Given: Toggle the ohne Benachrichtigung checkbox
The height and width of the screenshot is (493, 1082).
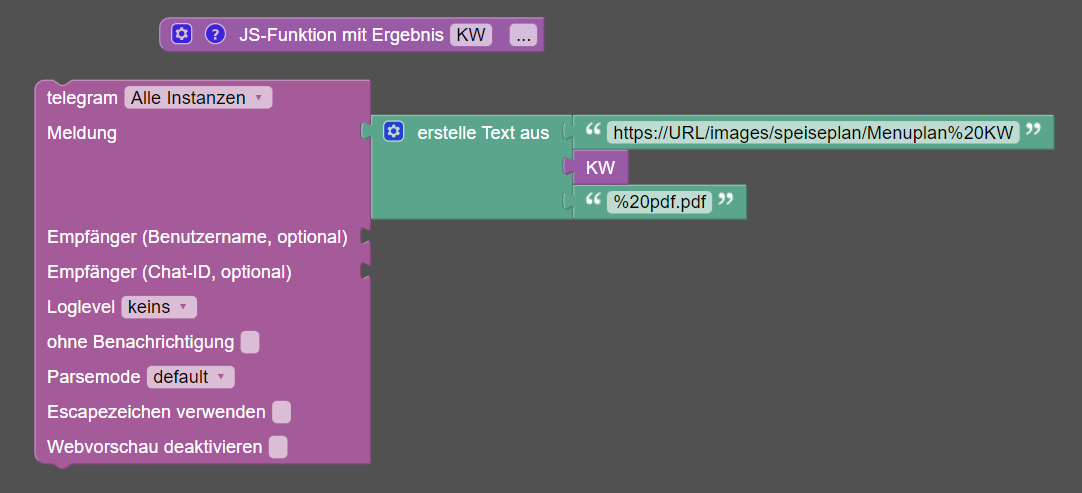Looking at the screenshot, I should point(250,342).
